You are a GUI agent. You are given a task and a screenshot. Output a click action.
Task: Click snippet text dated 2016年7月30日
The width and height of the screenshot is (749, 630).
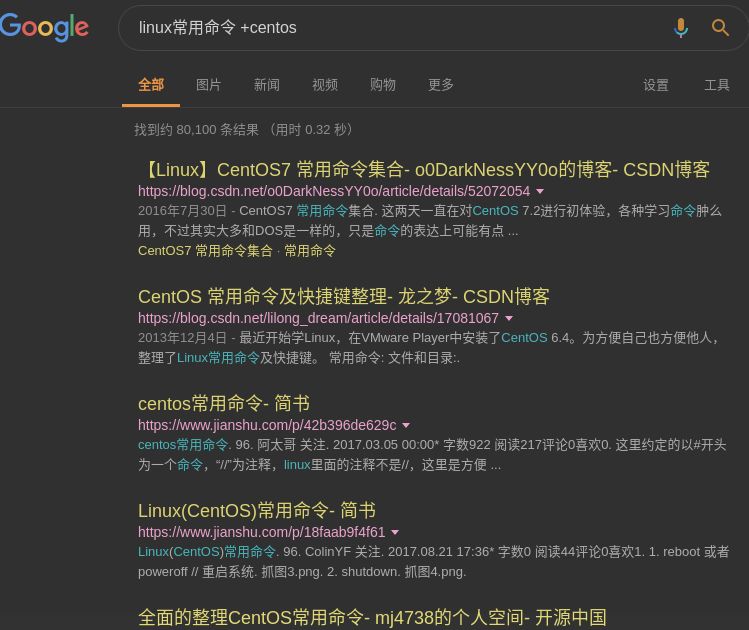[430, 221]
